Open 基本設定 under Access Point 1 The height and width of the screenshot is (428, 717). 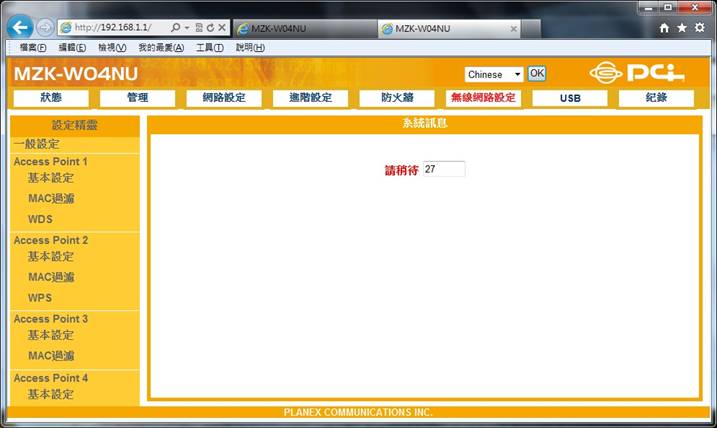click(x=50, y=178)
